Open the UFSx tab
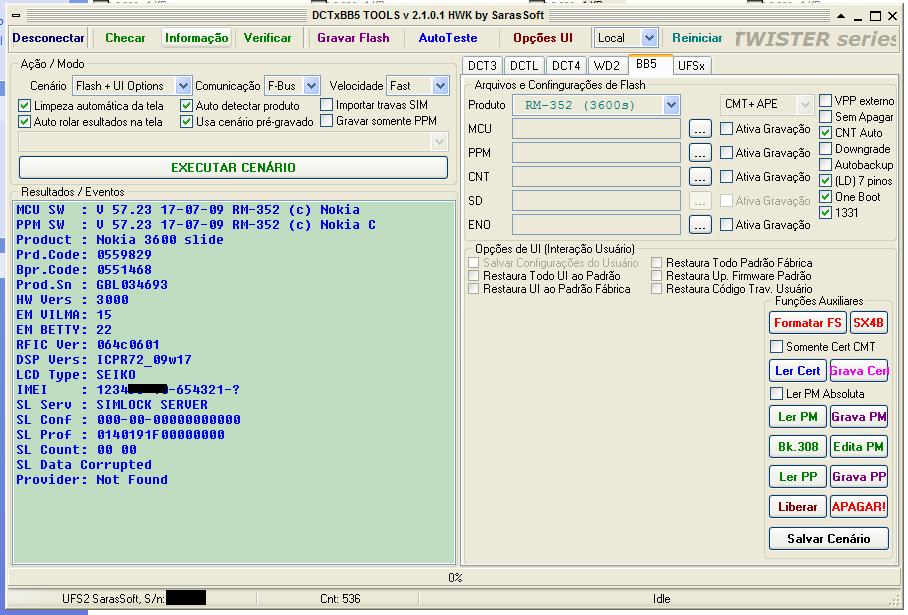 click(x=691, y=66)
